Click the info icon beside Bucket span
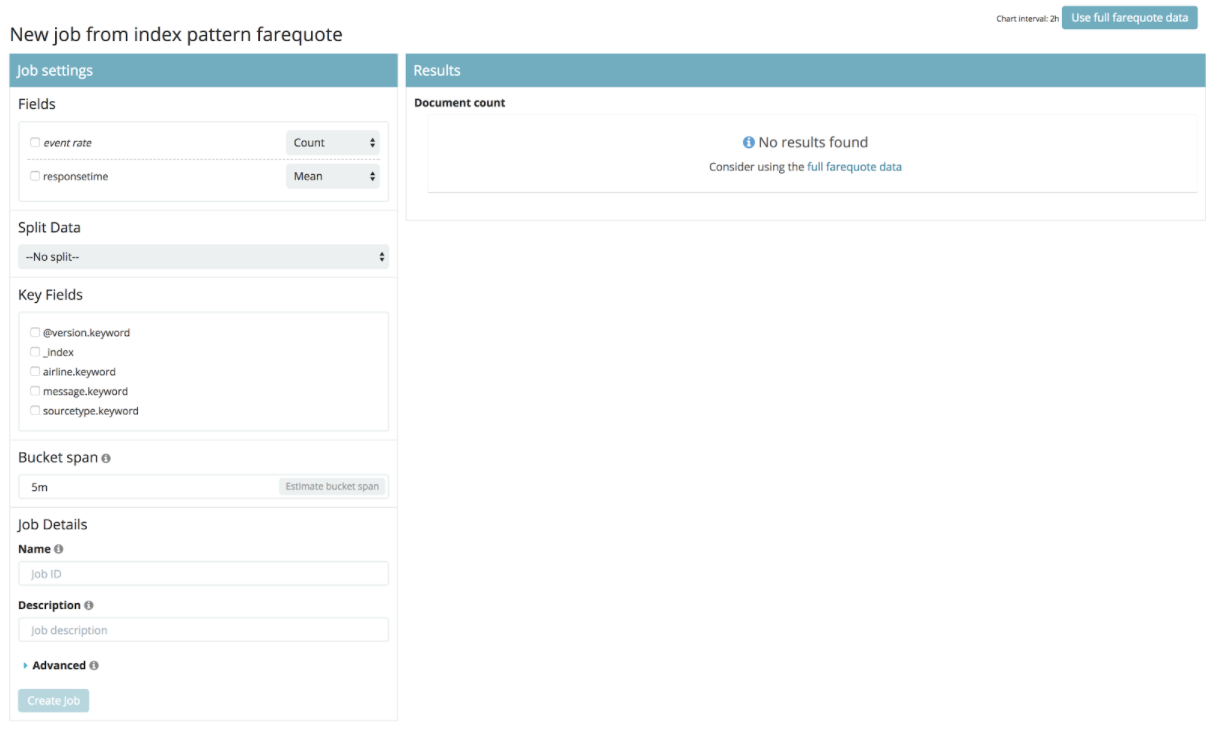1206x732 pixels. click(x=106, y=458)
